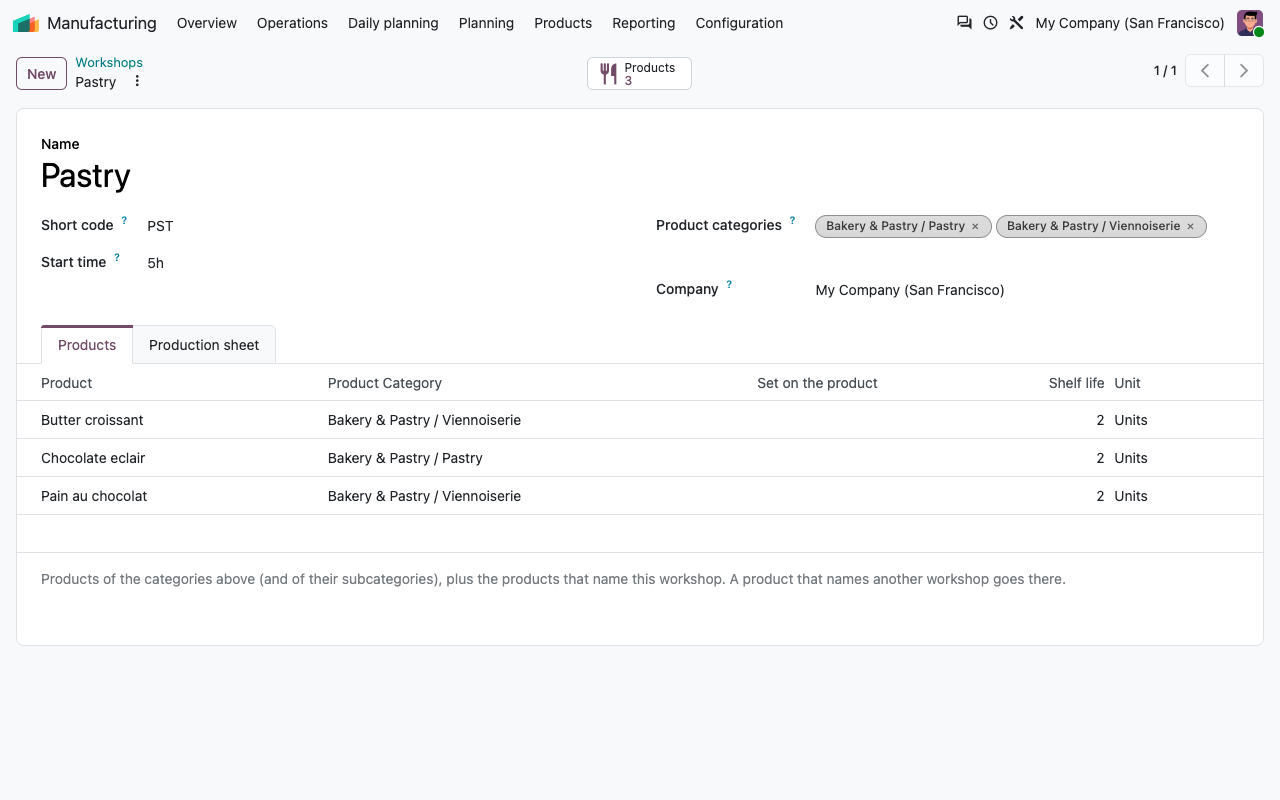Open the Company field dropdown
The image size is (1280, 800).
point(1027,290)
